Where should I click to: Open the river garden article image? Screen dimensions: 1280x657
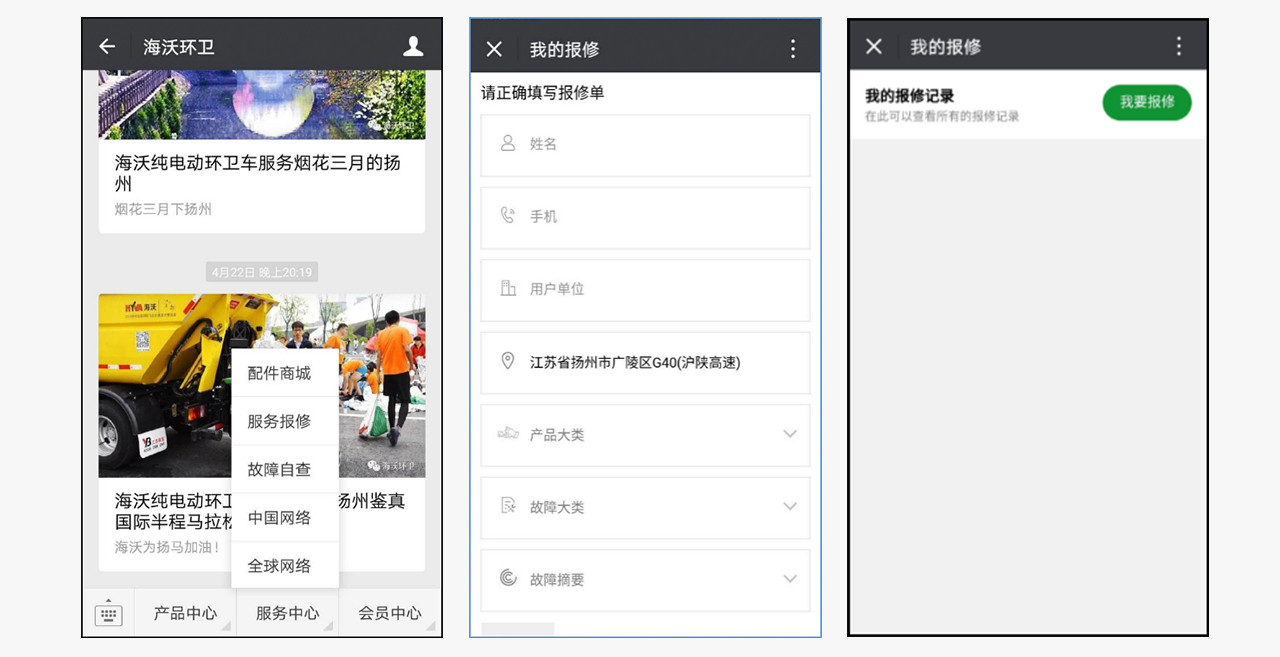click(x=262, y=104)
